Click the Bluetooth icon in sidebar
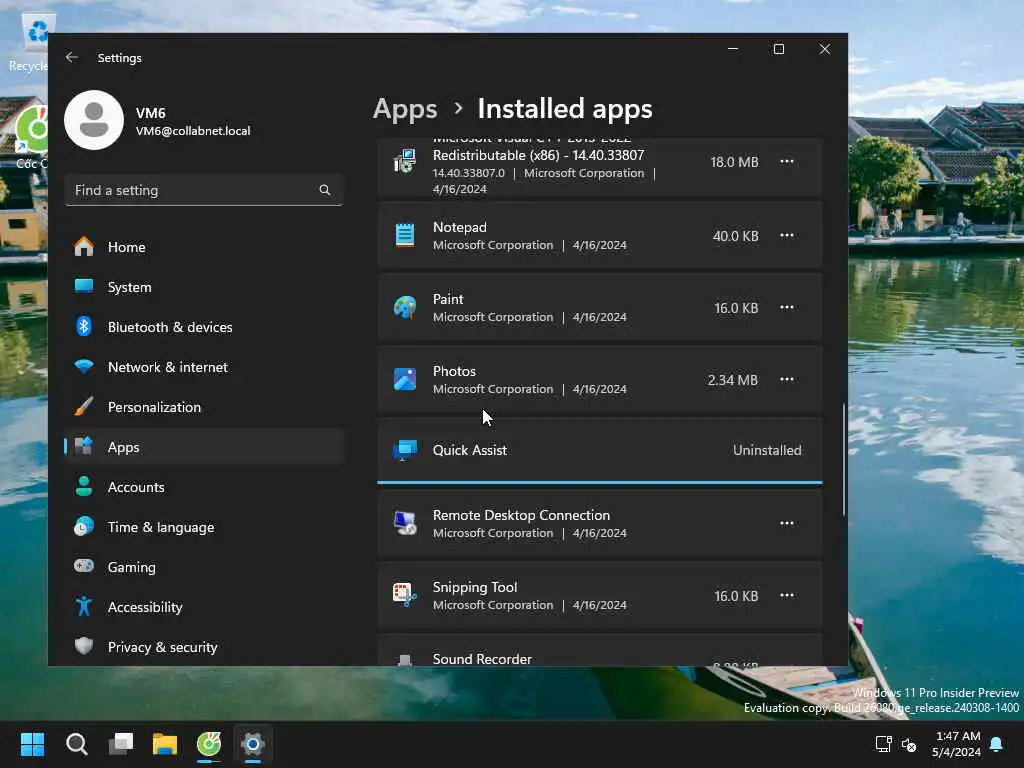This screenshot has height=768, width=1024. tap(84, 327)
